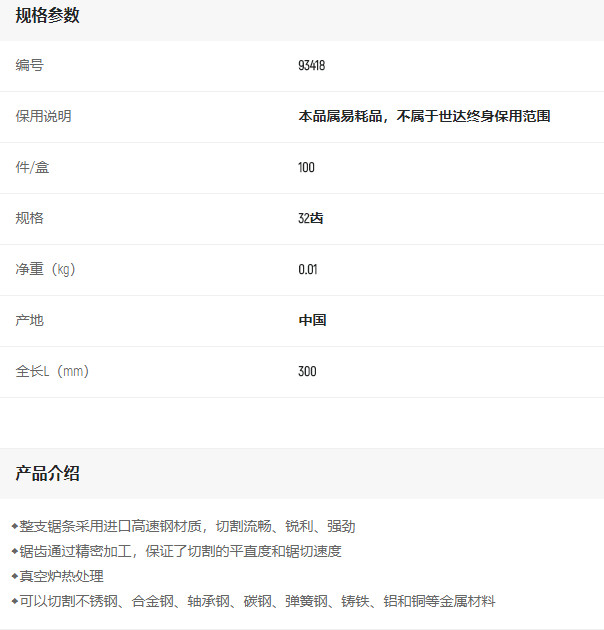Click the diamond bullet before 整支锯条
Image resolution: width=604 pixels, height=630 pixels.
click(15, 526)
